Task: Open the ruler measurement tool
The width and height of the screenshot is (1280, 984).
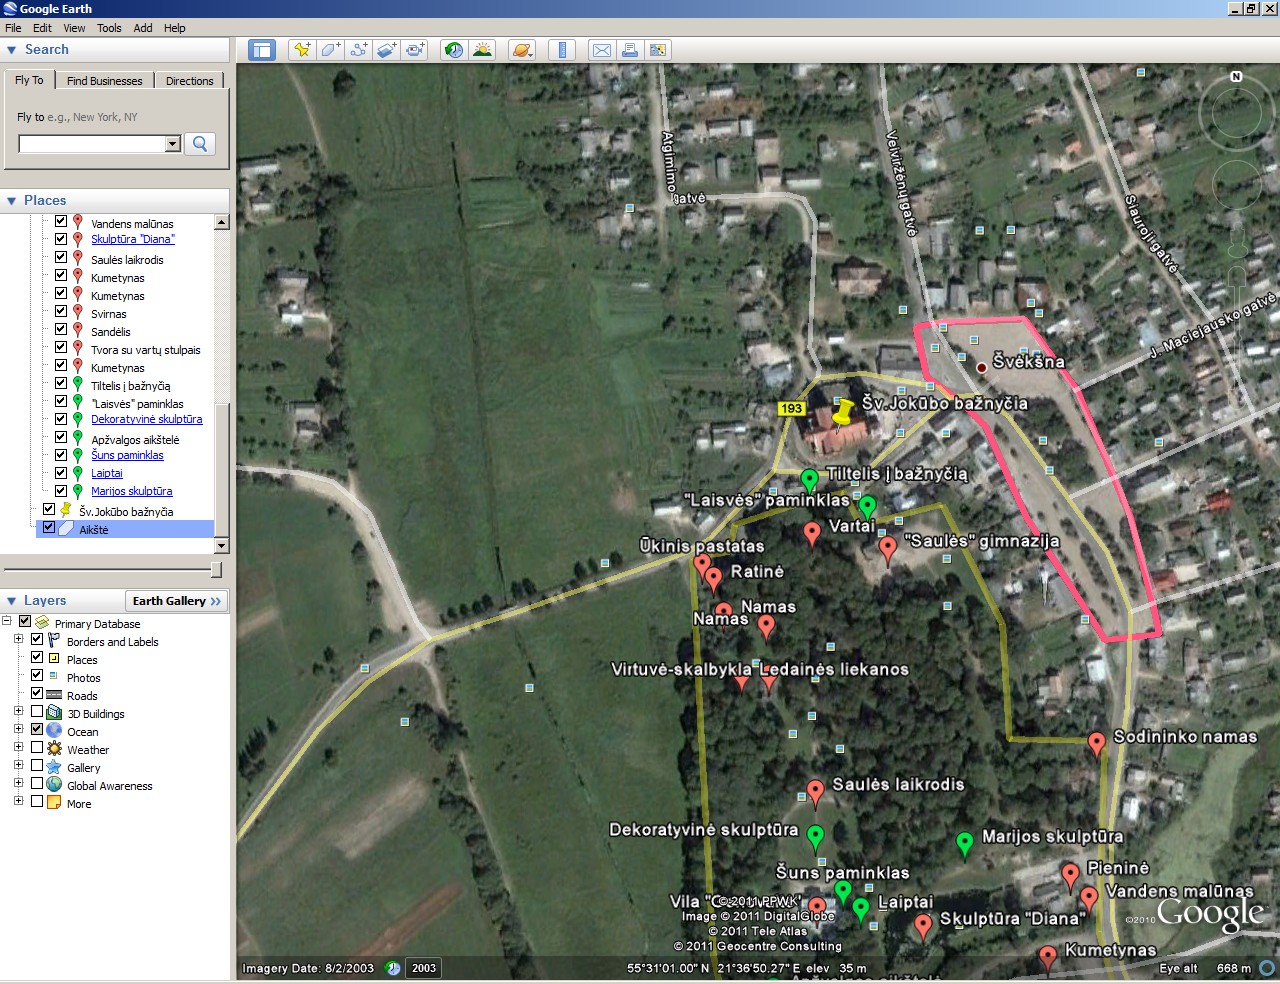Action: [x=562, y=50]
